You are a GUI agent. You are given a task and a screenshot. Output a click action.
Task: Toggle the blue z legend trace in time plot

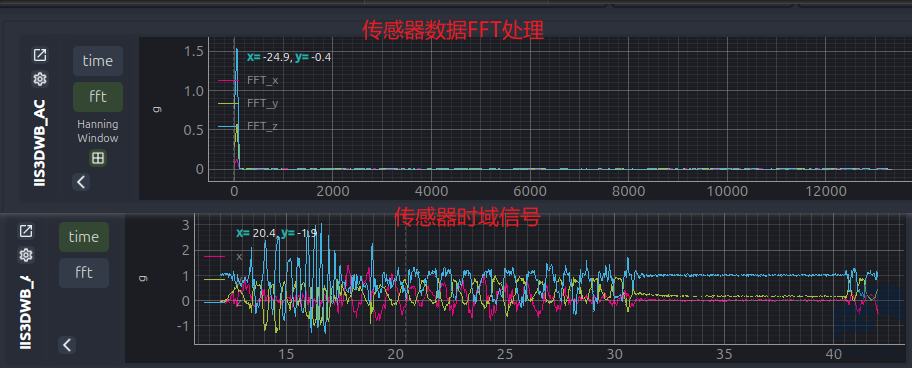(x=223, y=302)
